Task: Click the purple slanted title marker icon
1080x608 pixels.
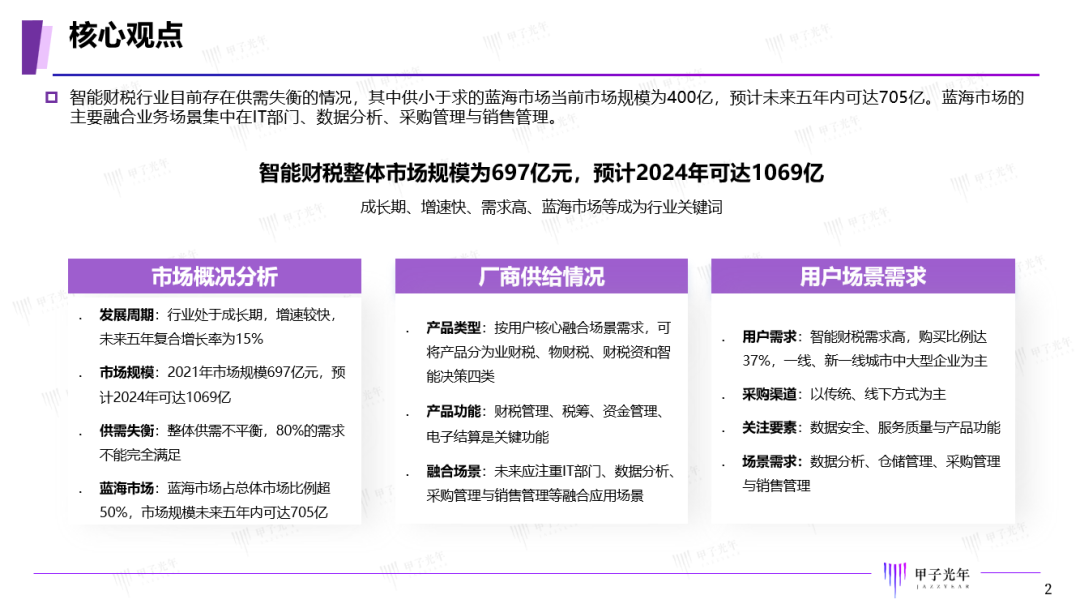Action: (37, 47)
